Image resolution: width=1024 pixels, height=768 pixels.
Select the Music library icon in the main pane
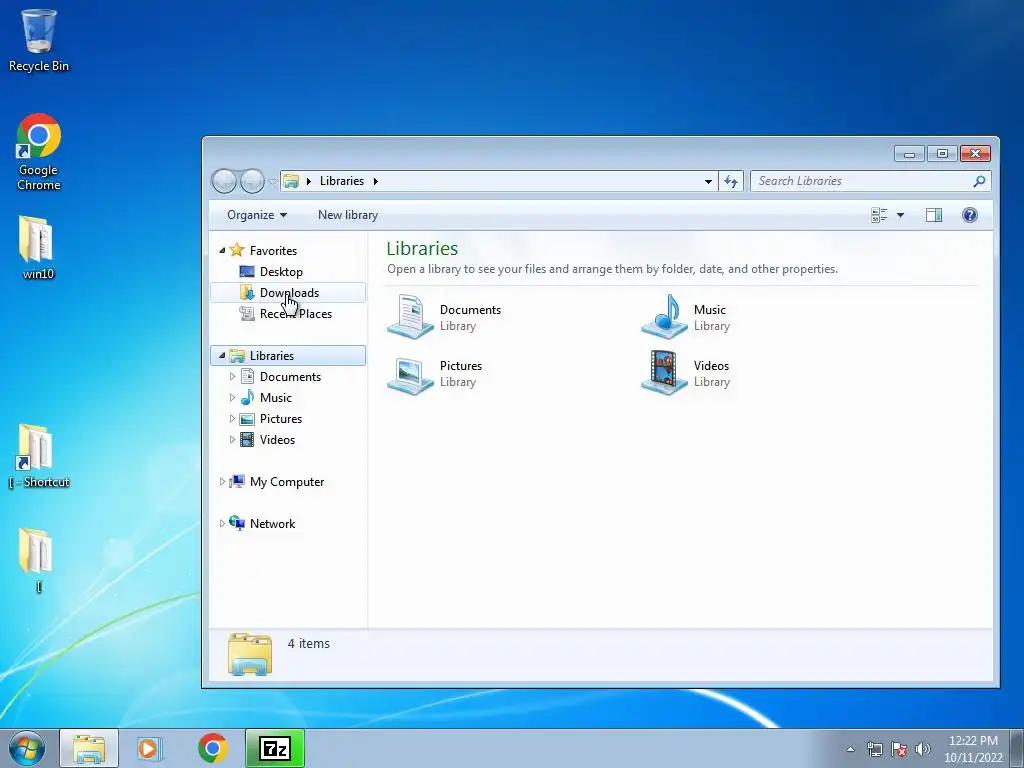664,316
